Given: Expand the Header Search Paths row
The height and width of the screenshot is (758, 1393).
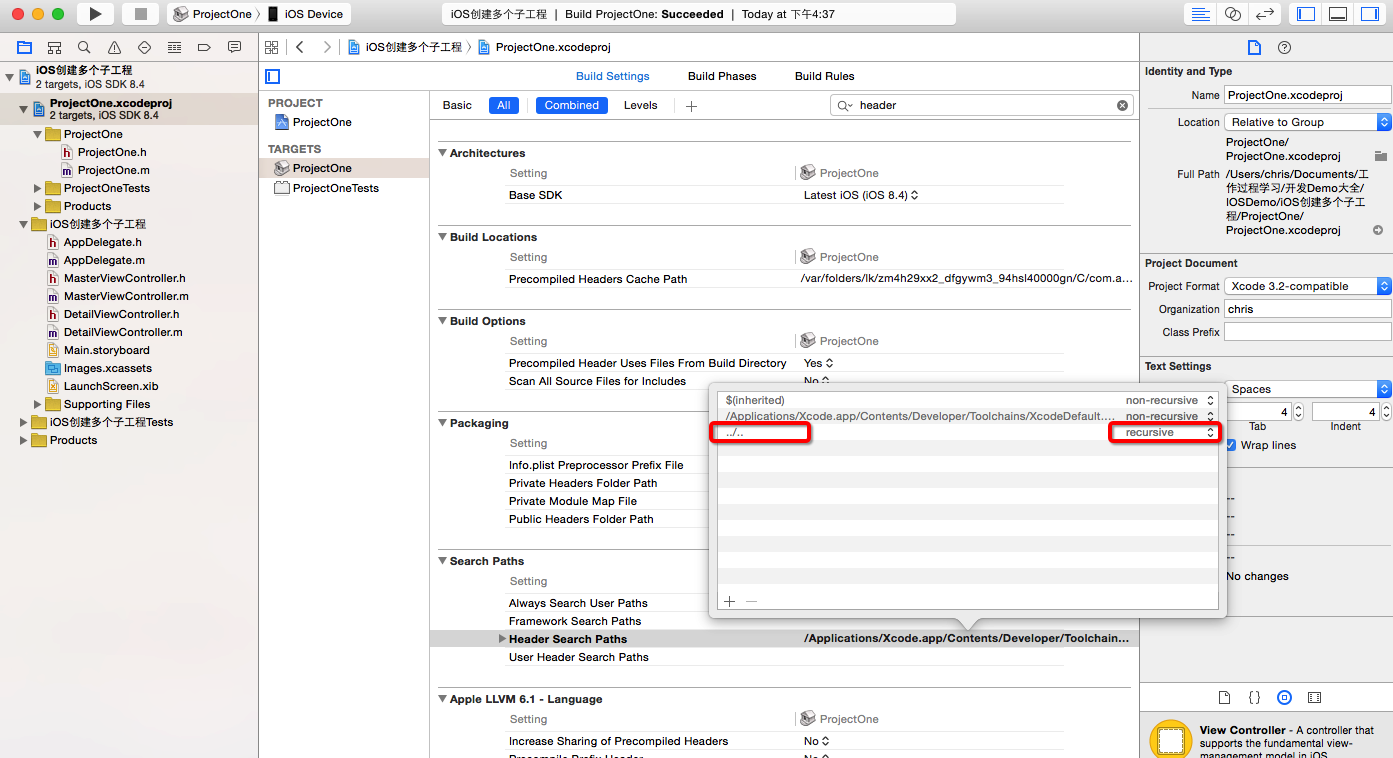Looking at the screenshot, I should point(502,639).
